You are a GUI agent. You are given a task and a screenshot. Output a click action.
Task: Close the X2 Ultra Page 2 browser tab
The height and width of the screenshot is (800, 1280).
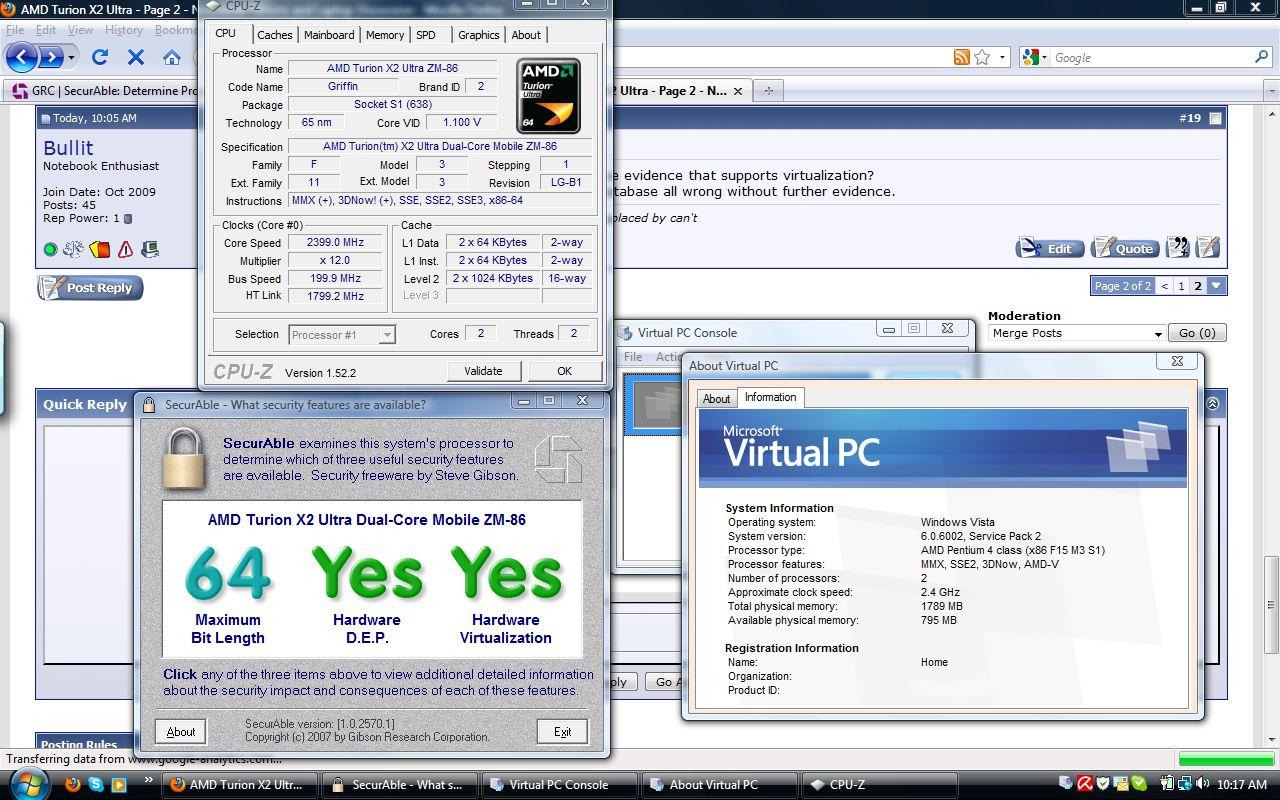click(x=738, y=90)
